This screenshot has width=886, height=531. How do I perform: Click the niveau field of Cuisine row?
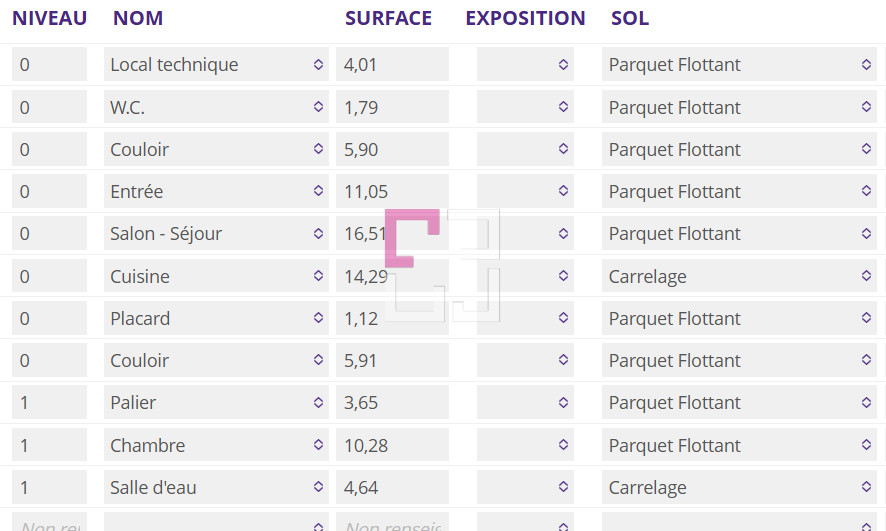(x=49, y=276)
